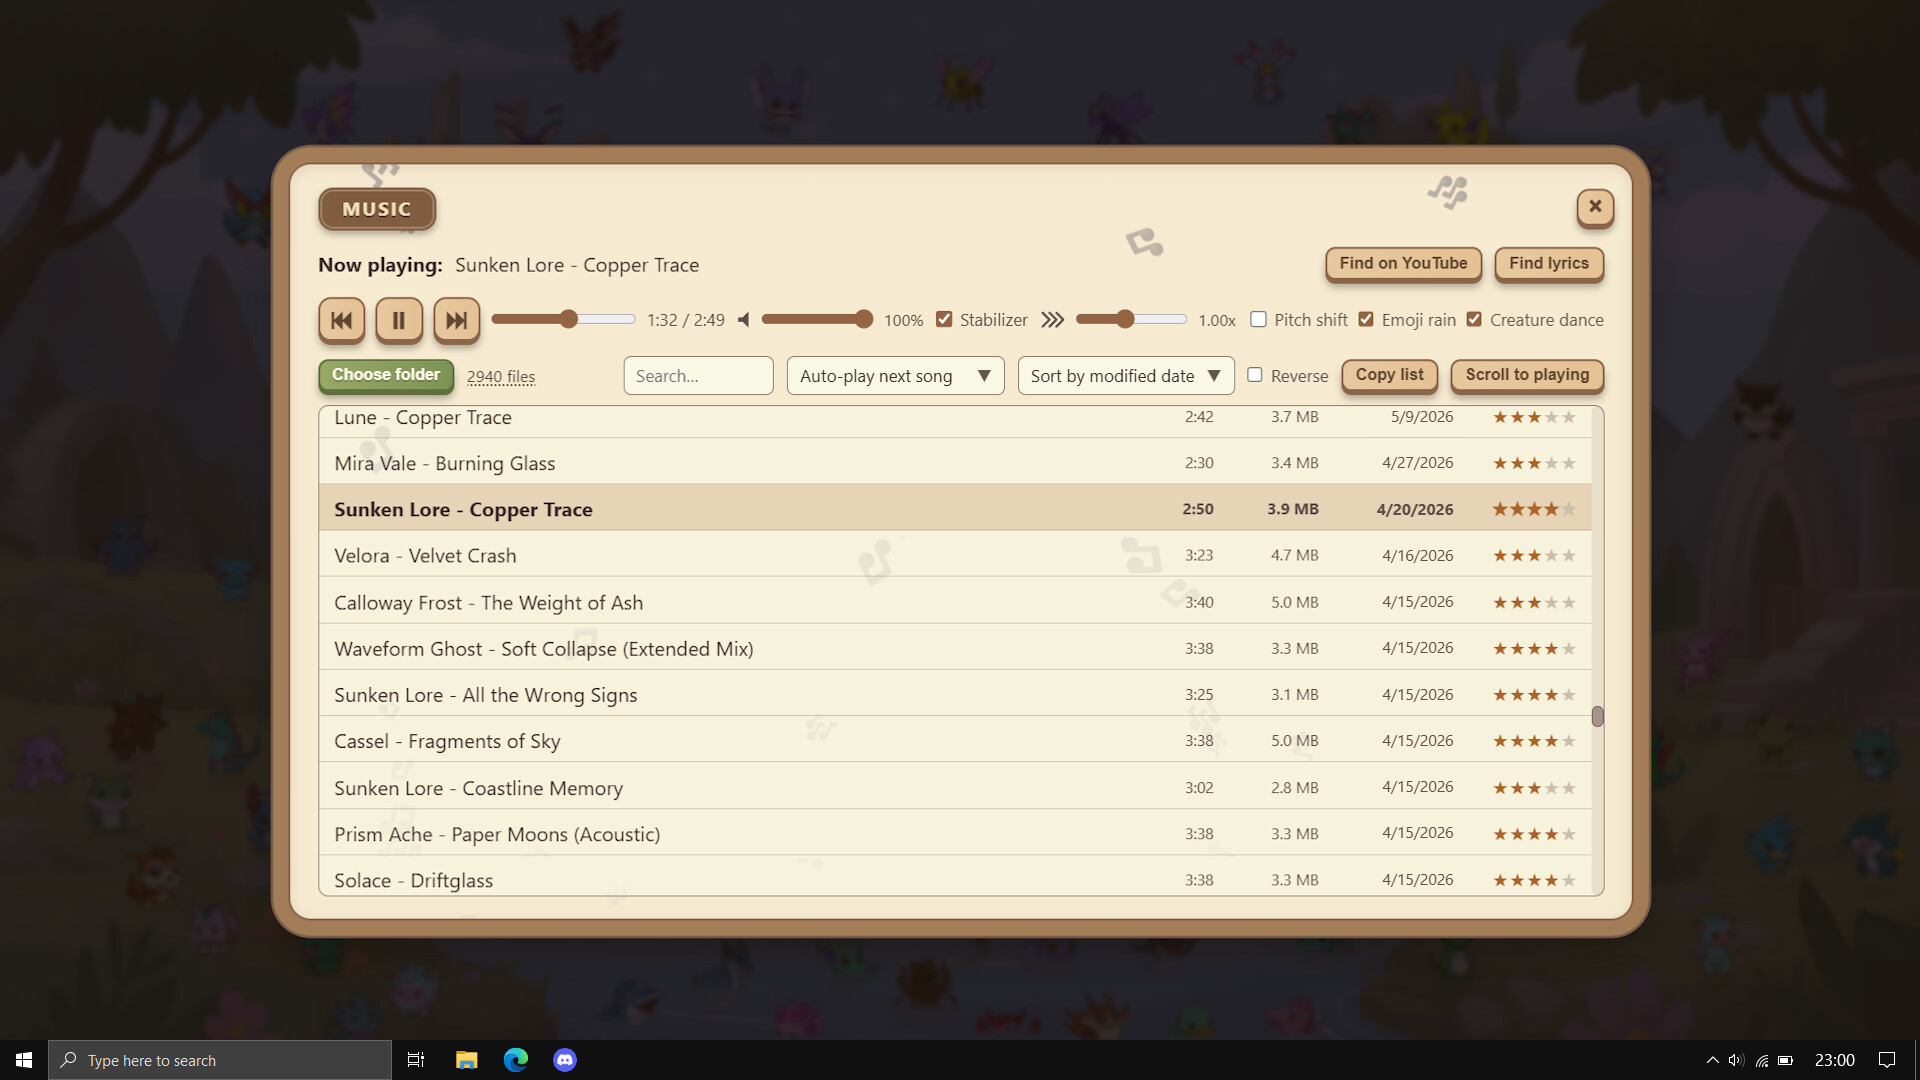Open the system volume tray icon
The height and width of the screenshot is (1080, 1920).
[x=1736, y=1060]
